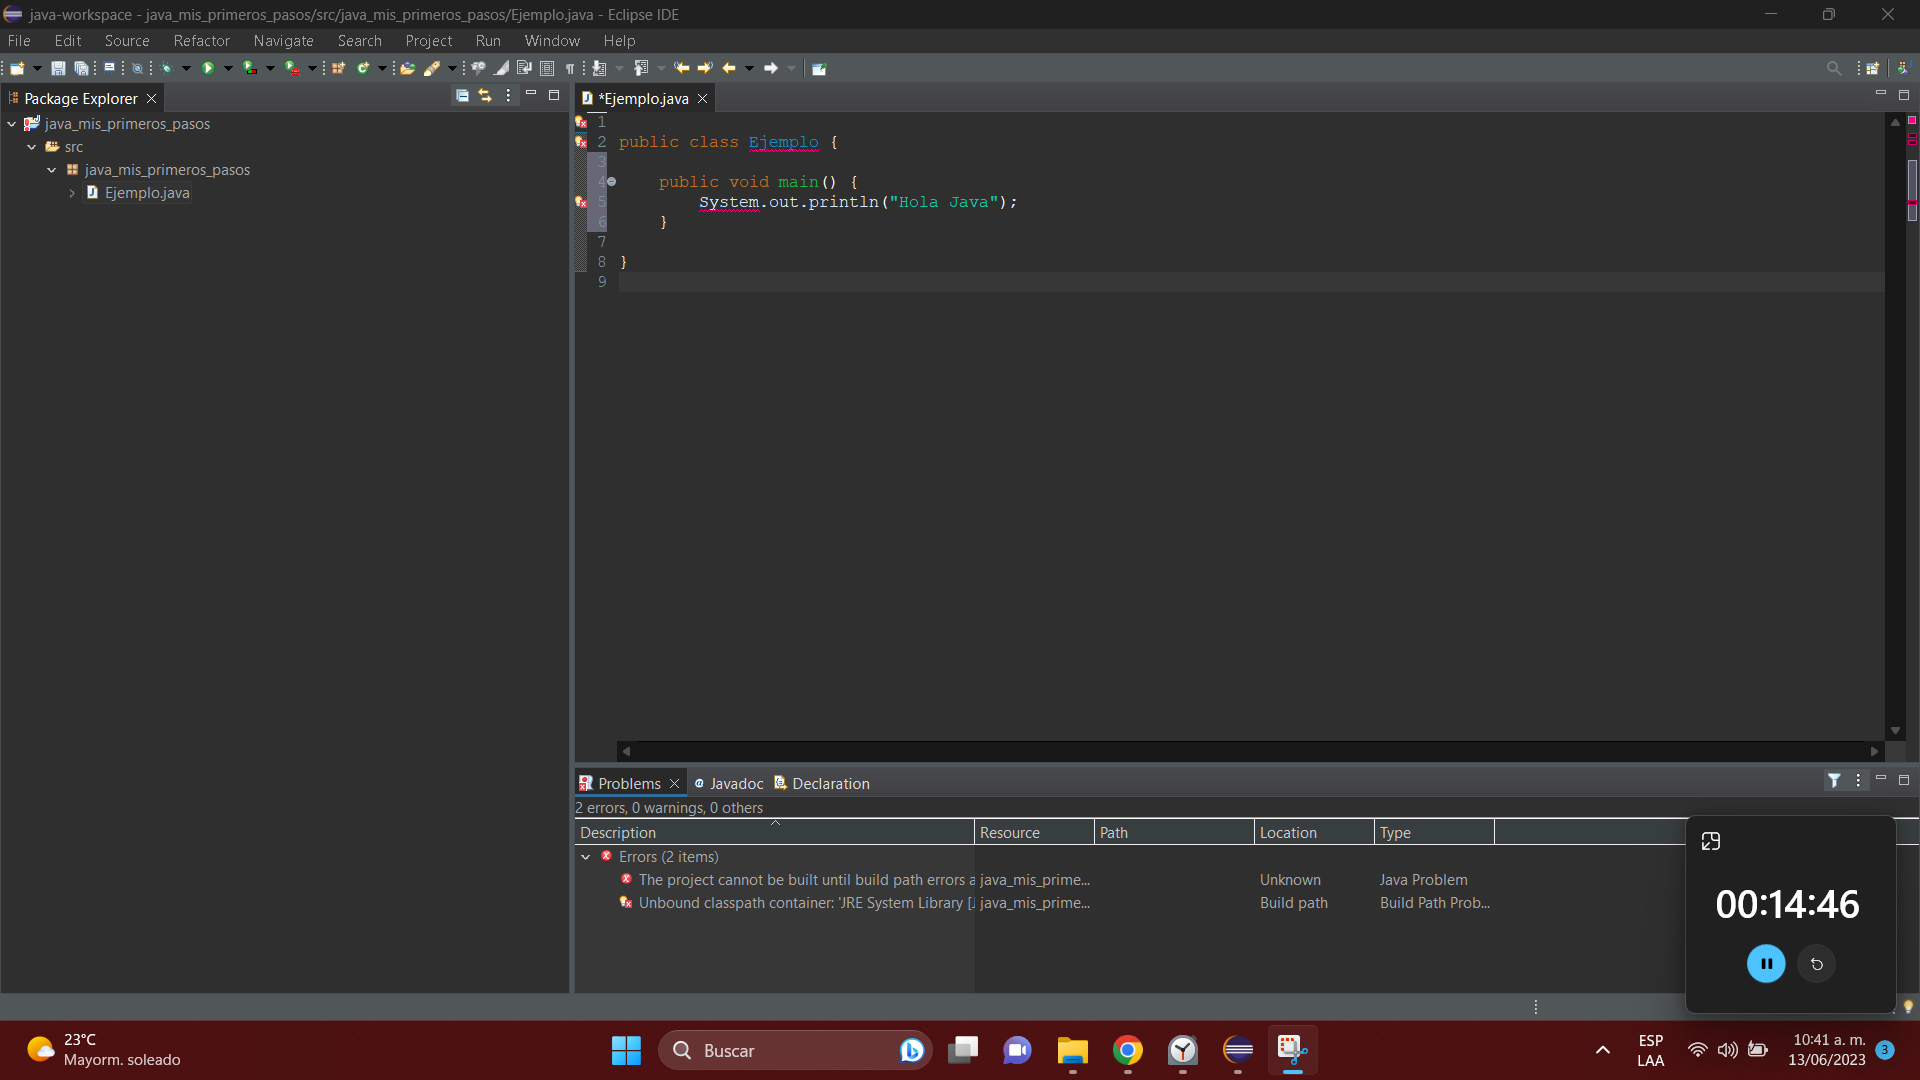Expand the Ejemplo.java tree node

click(x=72, y=193)
